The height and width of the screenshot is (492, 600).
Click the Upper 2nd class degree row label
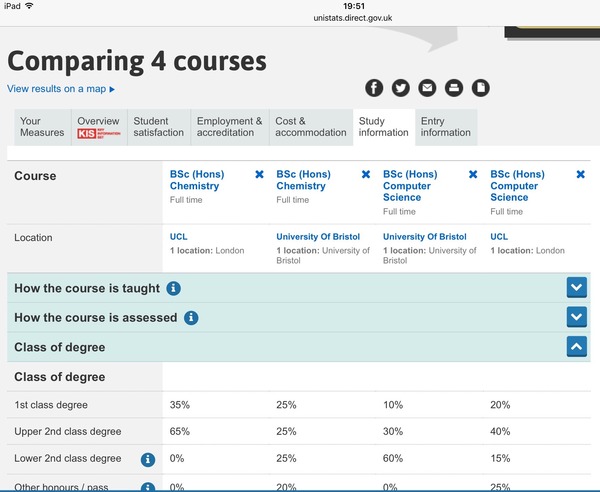pyautogui.click(x=68, y=432)
